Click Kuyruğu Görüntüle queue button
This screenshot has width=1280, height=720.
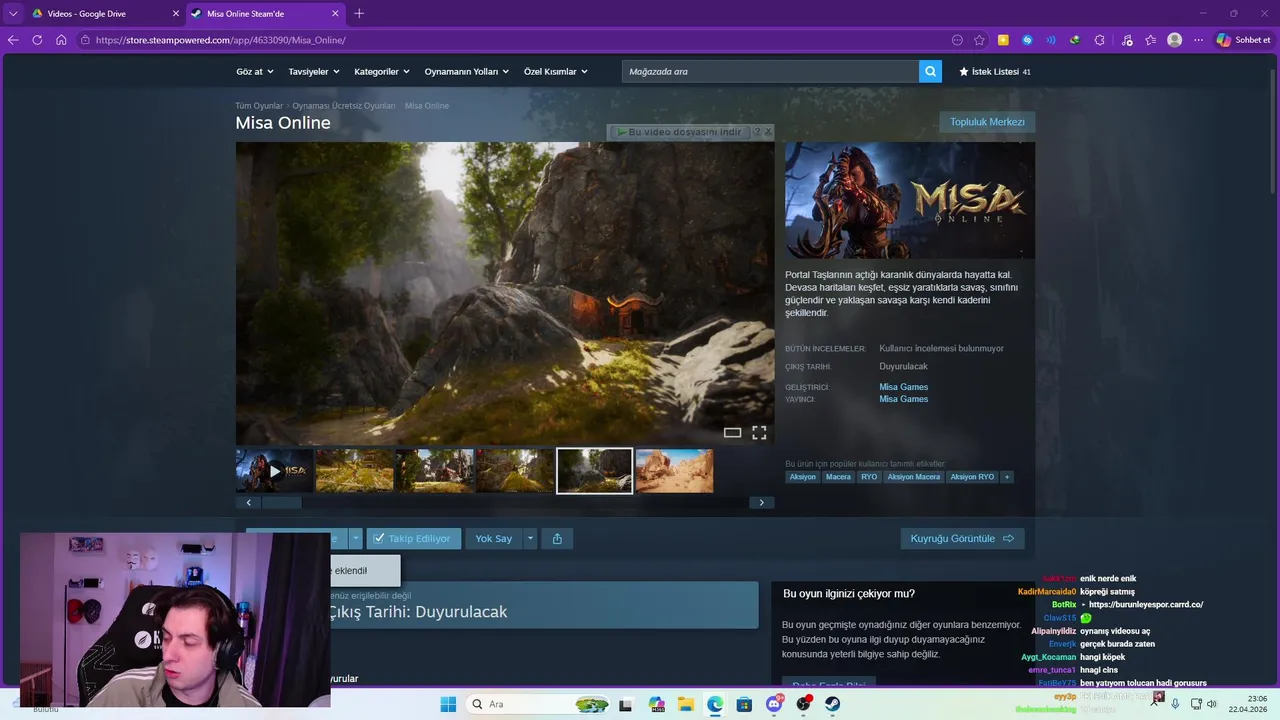coord(962,538)
